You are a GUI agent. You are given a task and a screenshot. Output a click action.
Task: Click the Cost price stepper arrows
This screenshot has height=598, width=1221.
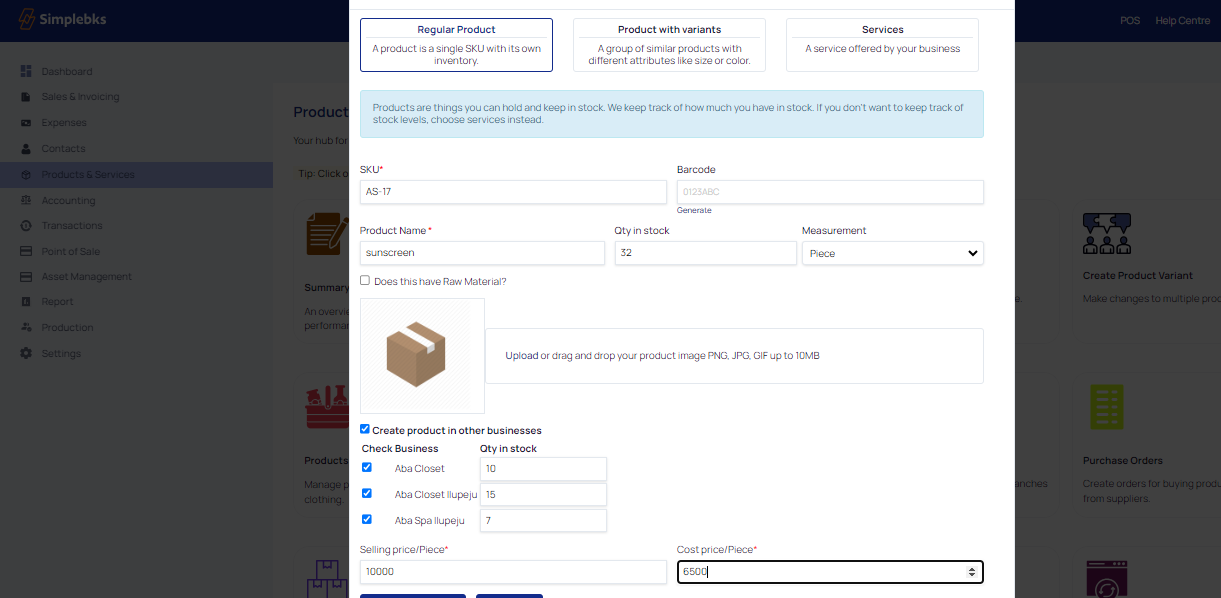pos(972,572)
